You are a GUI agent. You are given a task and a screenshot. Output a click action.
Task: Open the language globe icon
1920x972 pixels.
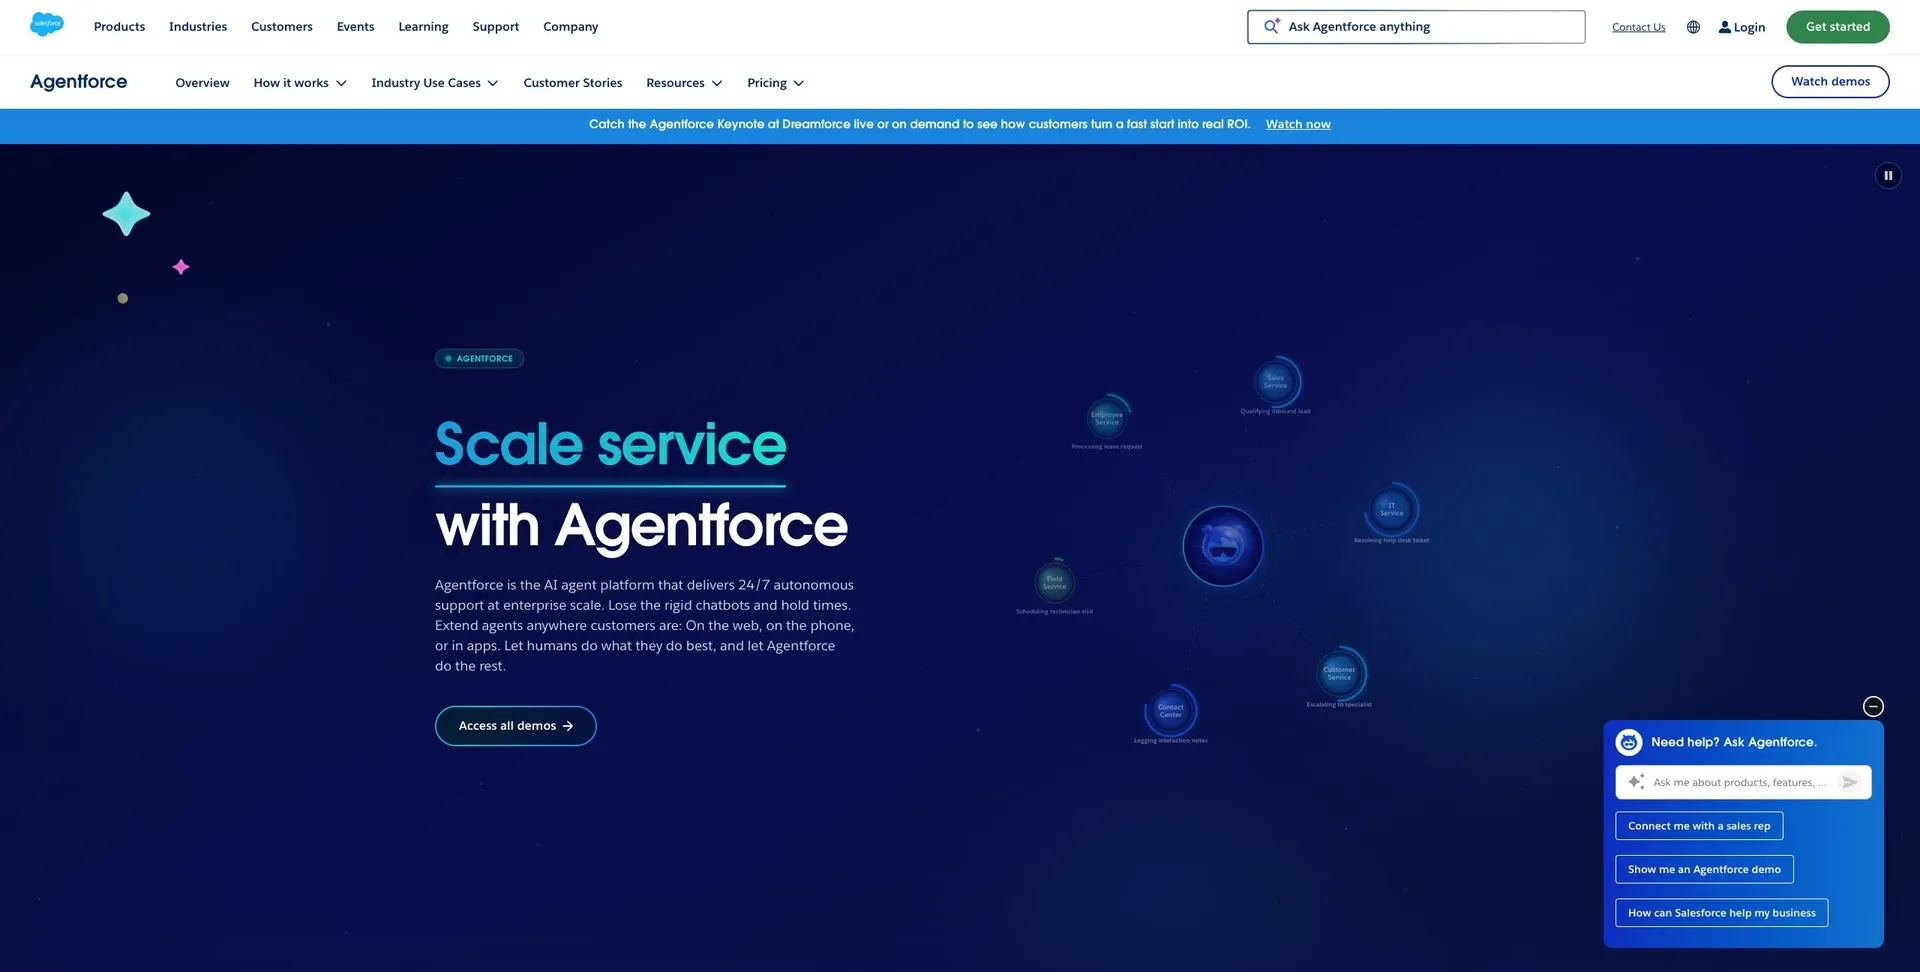tap(1693, 27)
